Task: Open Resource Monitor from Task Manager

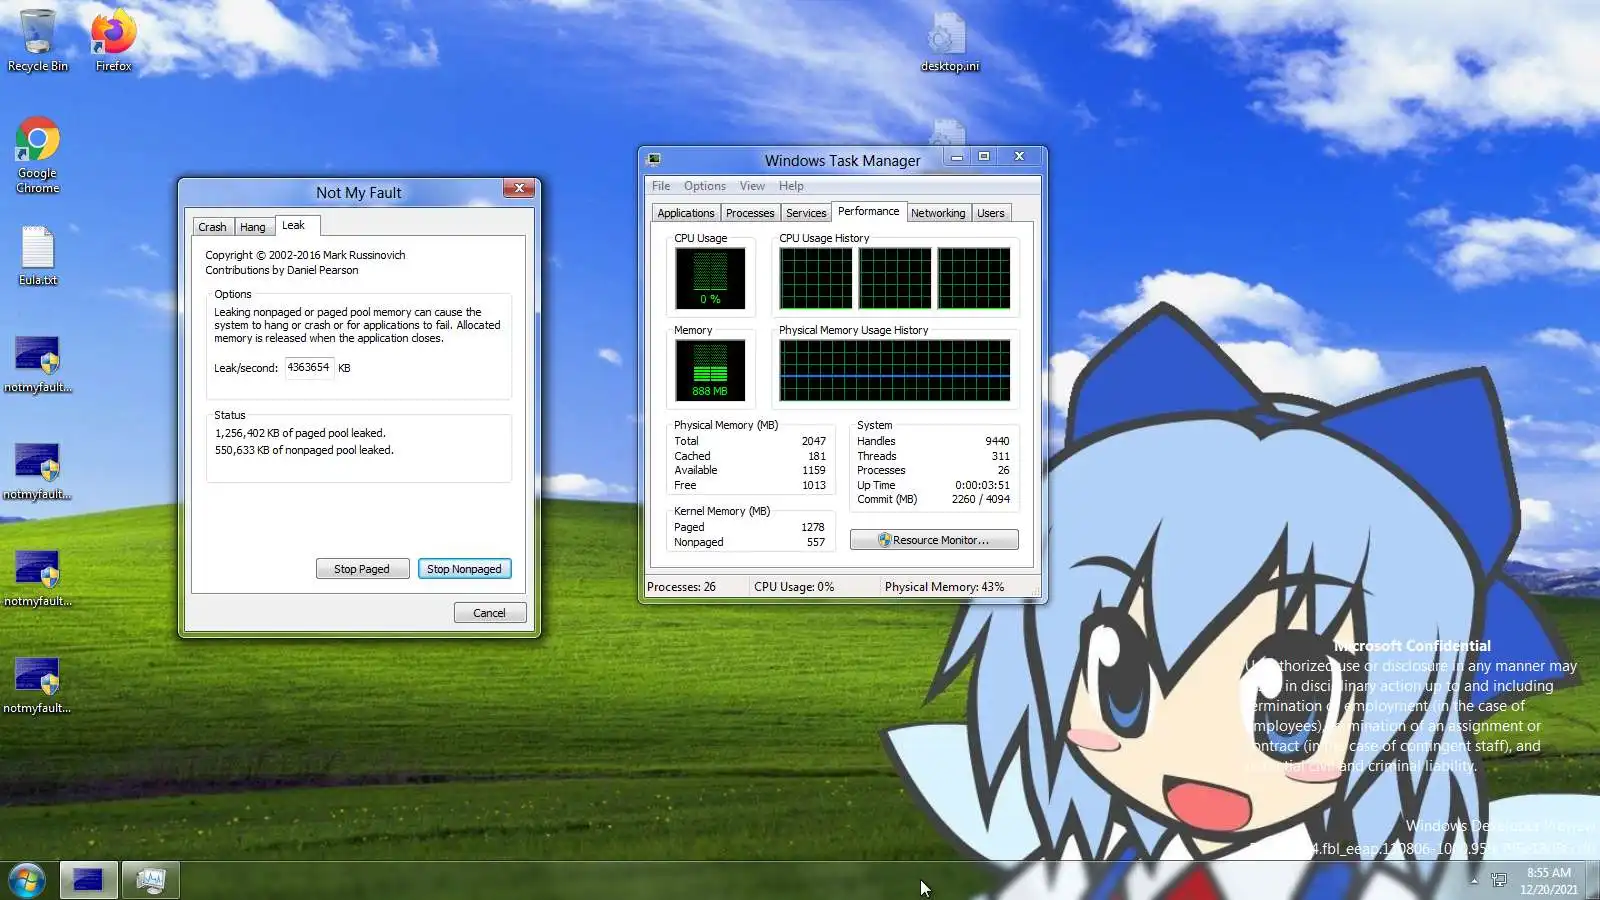Action: 934,540
